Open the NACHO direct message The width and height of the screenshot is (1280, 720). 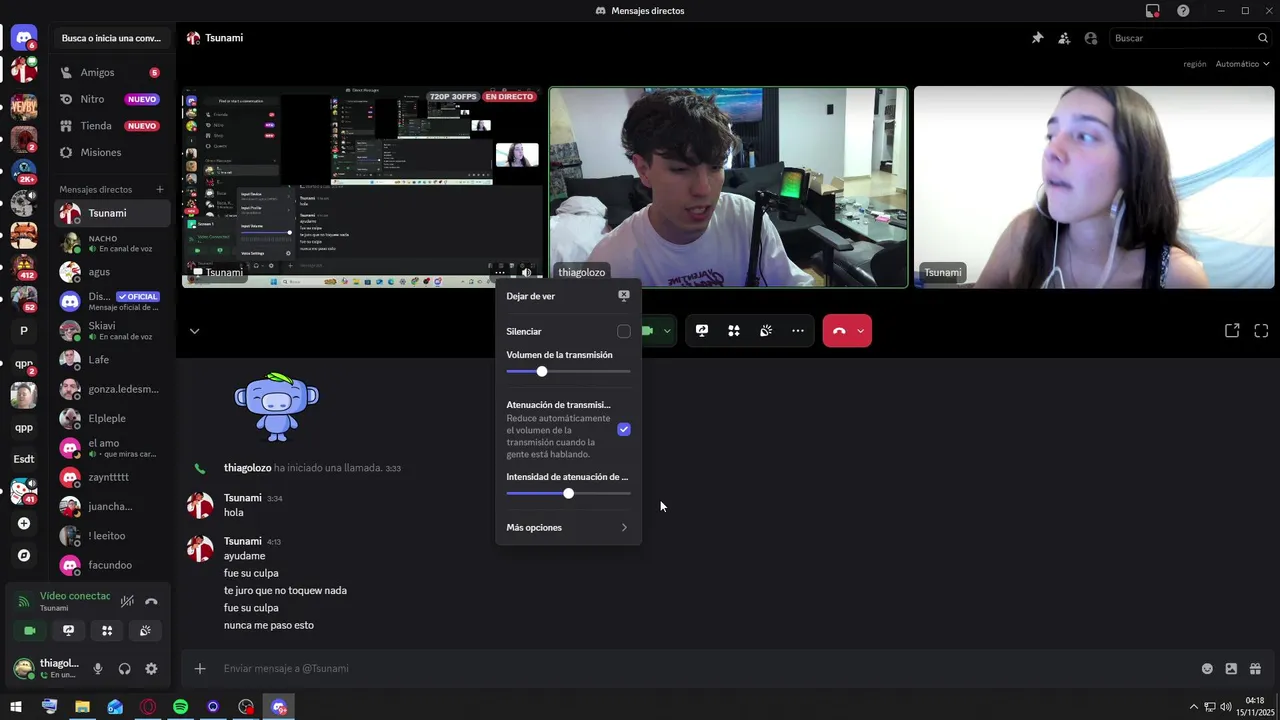[113, 243]
